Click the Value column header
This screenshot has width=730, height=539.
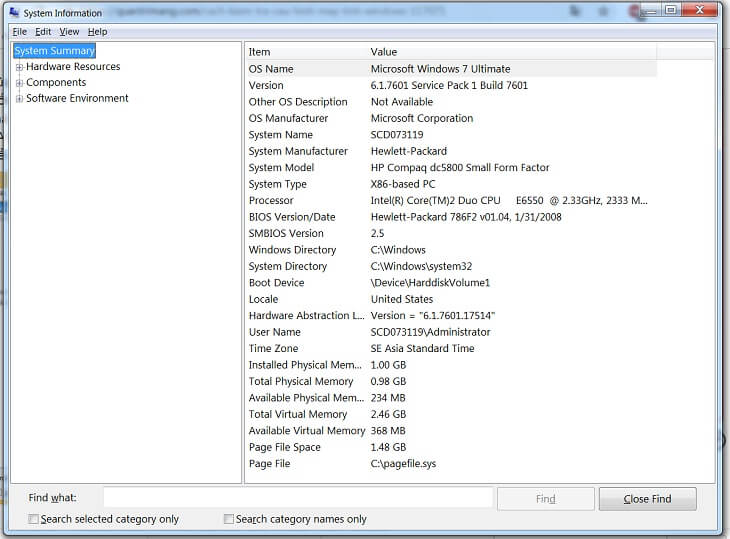coord(511,52)
